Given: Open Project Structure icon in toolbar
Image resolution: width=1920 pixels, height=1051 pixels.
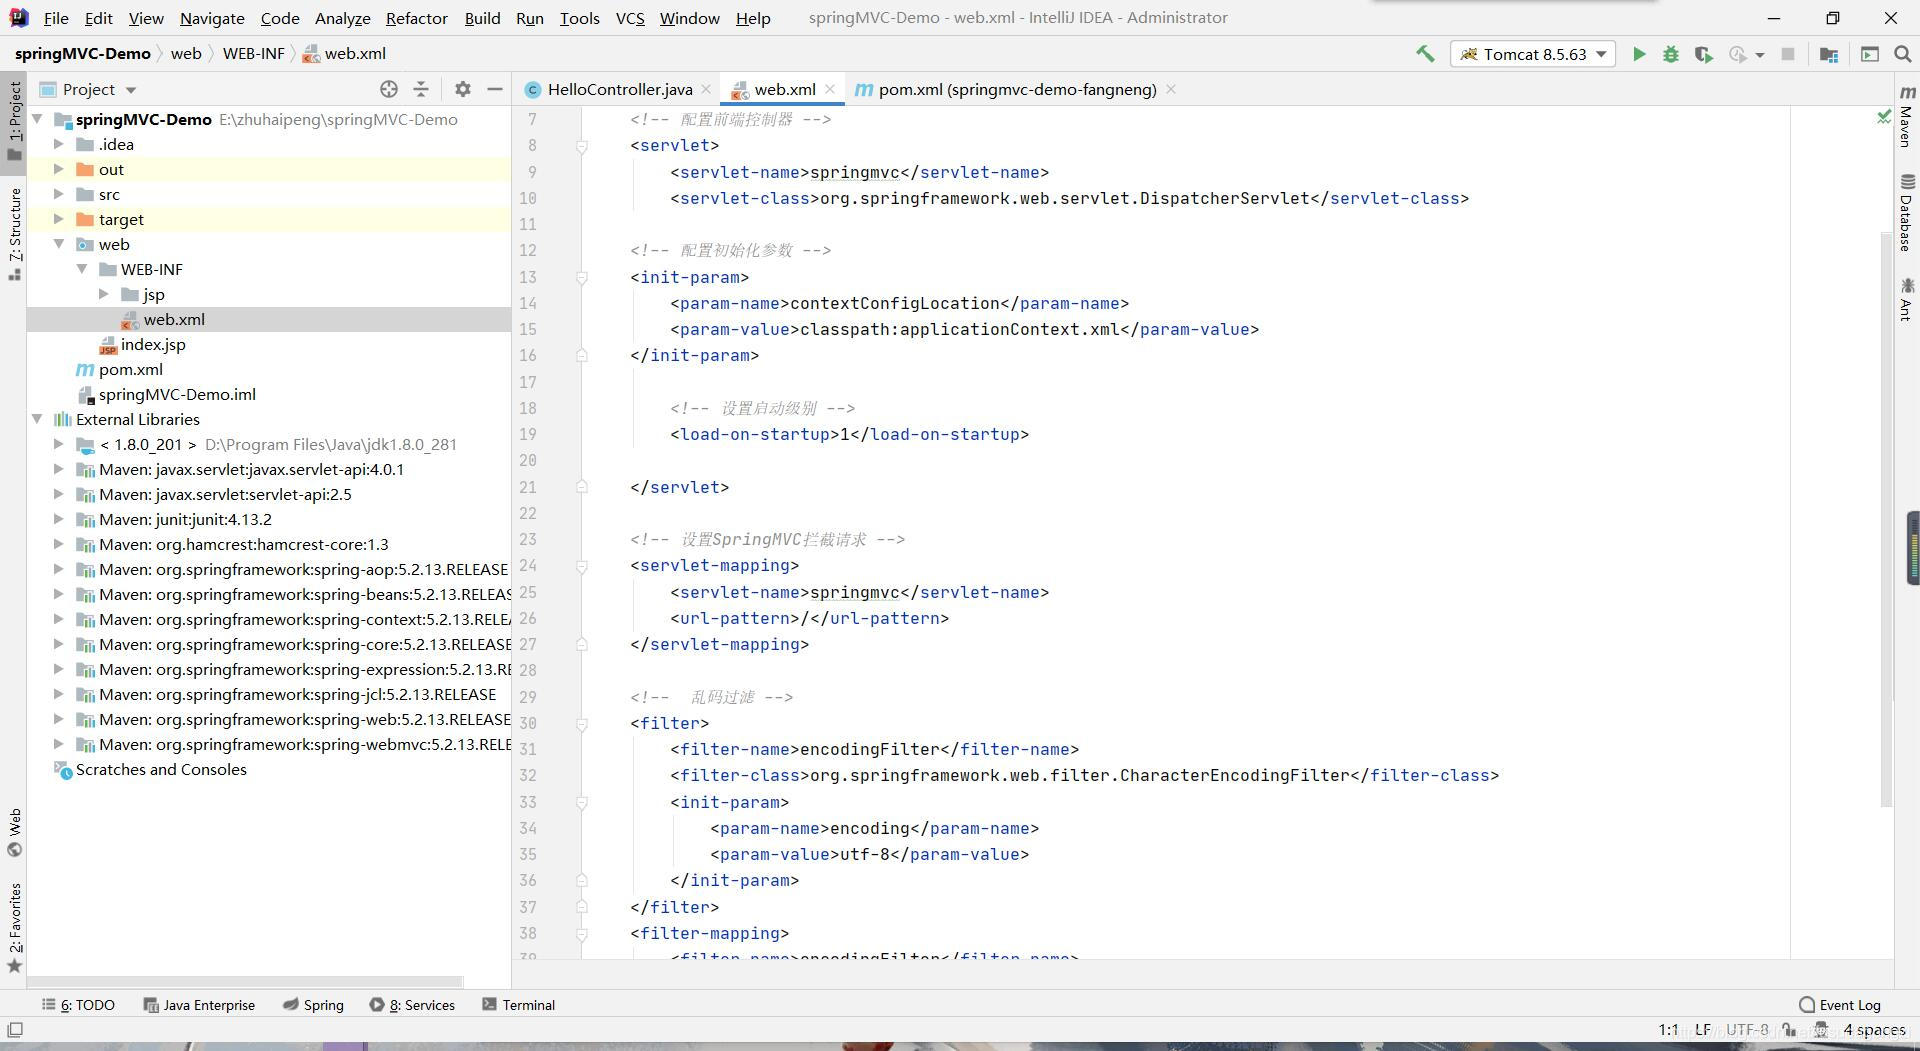Looking at the screenshot, I should click(x=1829, y=54).
